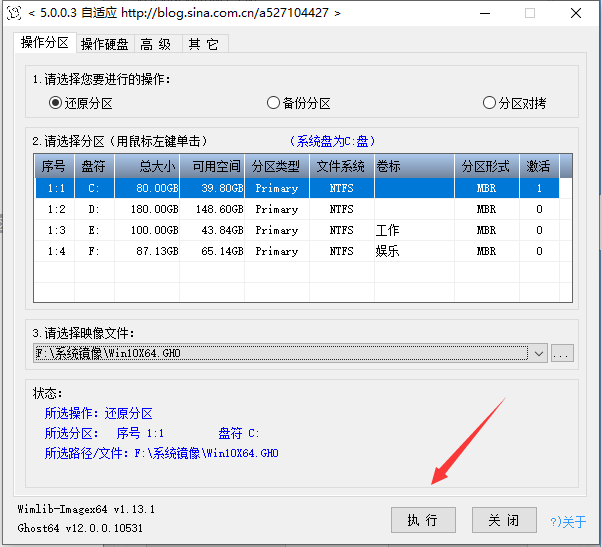602x547 pixels.
Task: Click the image file path field
Action: pyautogui.click(x=280, y=353)
